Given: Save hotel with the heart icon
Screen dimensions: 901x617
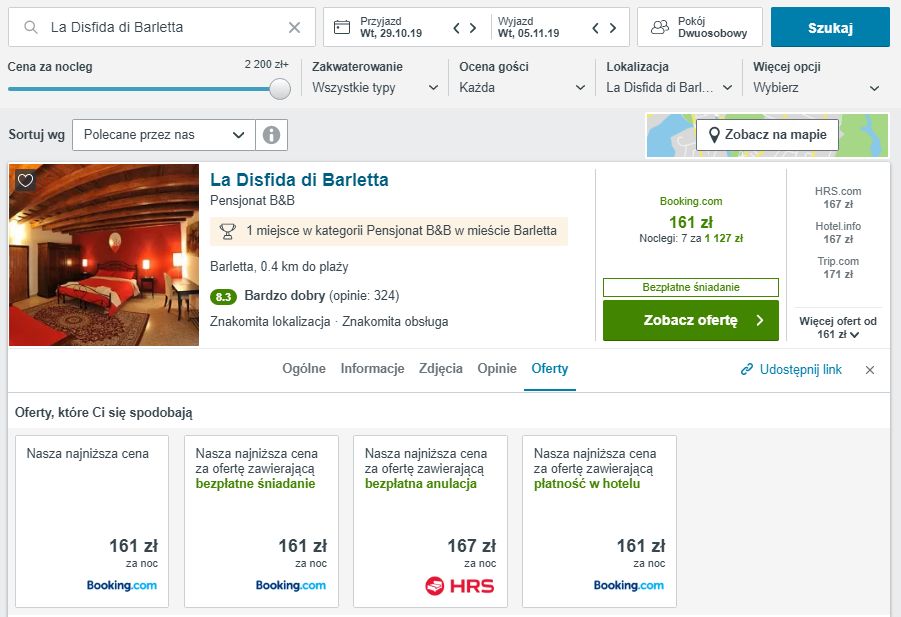Looking at the screenshot, I should [x=26, y=181].
